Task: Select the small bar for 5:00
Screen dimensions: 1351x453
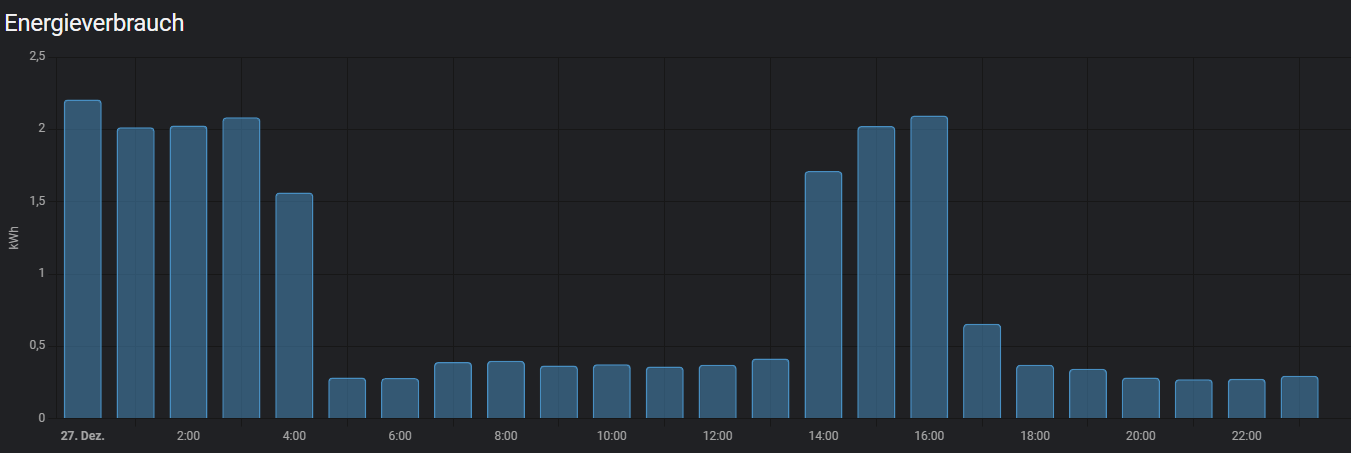Action: 347,398
